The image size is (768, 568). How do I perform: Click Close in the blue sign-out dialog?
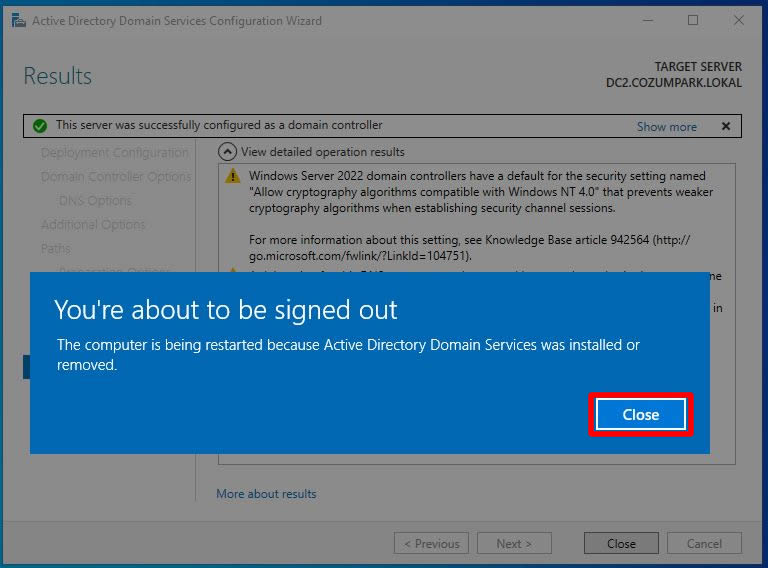tap(640, 414)
